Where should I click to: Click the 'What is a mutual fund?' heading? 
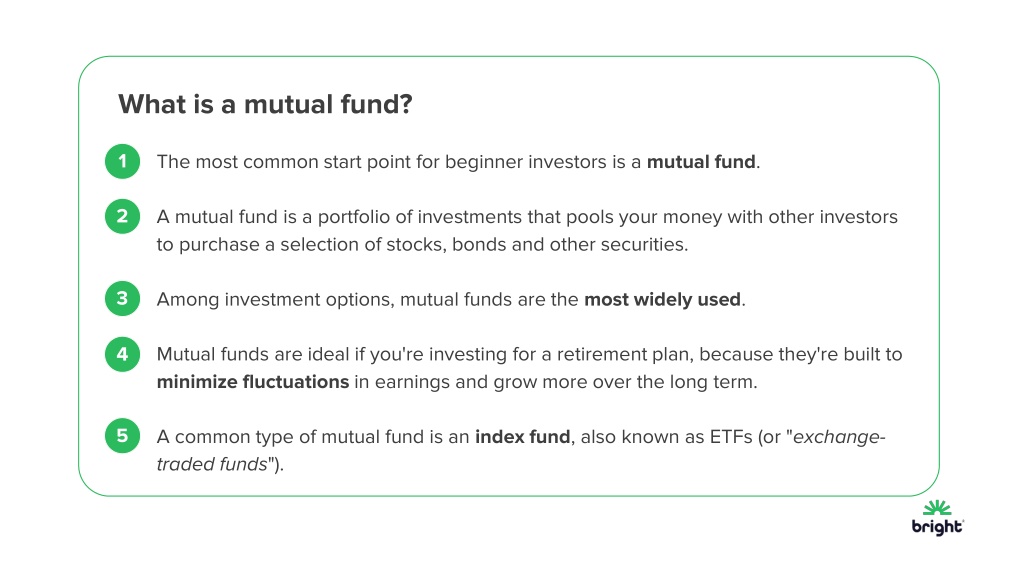pyautogui.click(x=265, y=104)
